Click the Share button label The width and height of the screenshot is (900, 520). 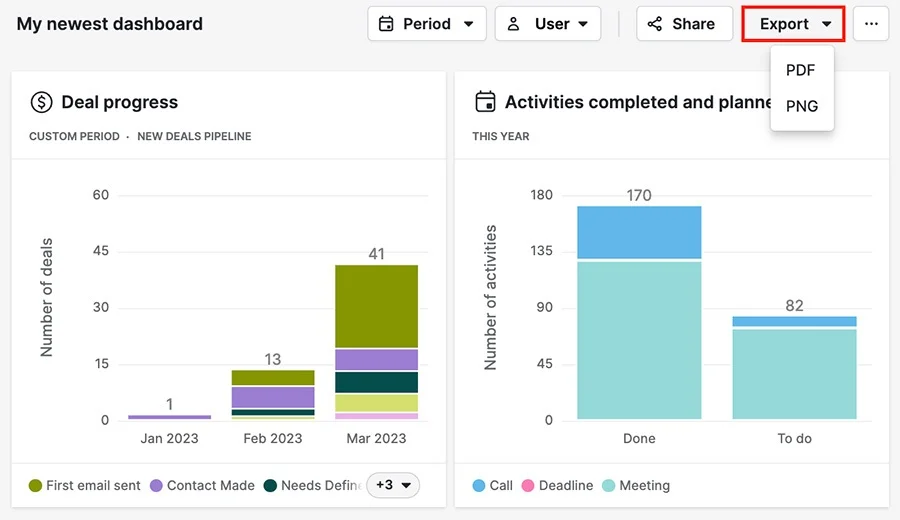point(693,24)
